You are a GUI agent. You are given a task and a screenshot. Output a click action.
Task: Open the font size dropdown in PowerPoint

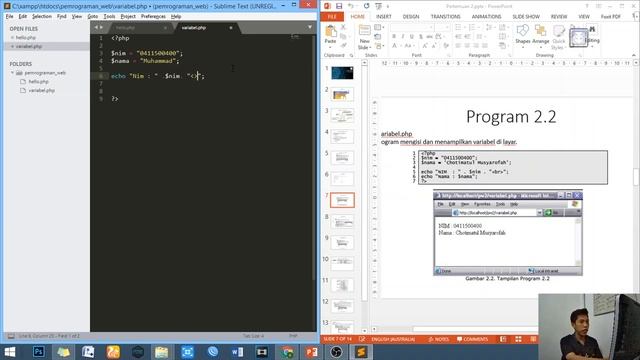447,27
